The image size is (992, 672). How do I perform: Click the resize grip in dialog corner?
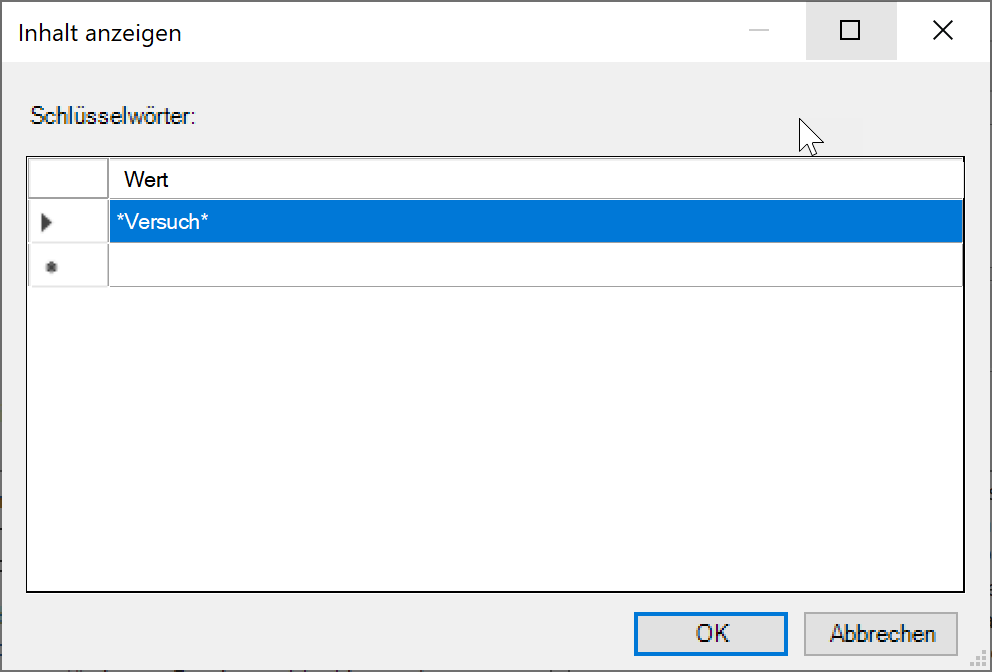point(980,660)
